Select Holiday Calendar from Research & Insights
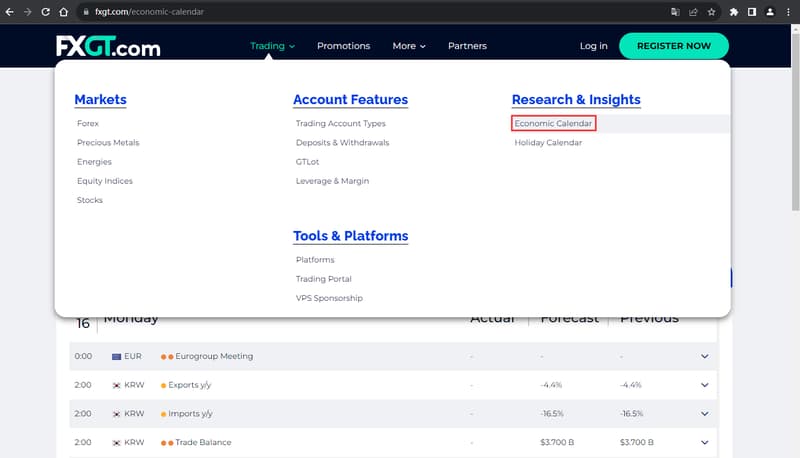Image resolution: width=800 pixels, height=458 pixels. click(548, 143)
